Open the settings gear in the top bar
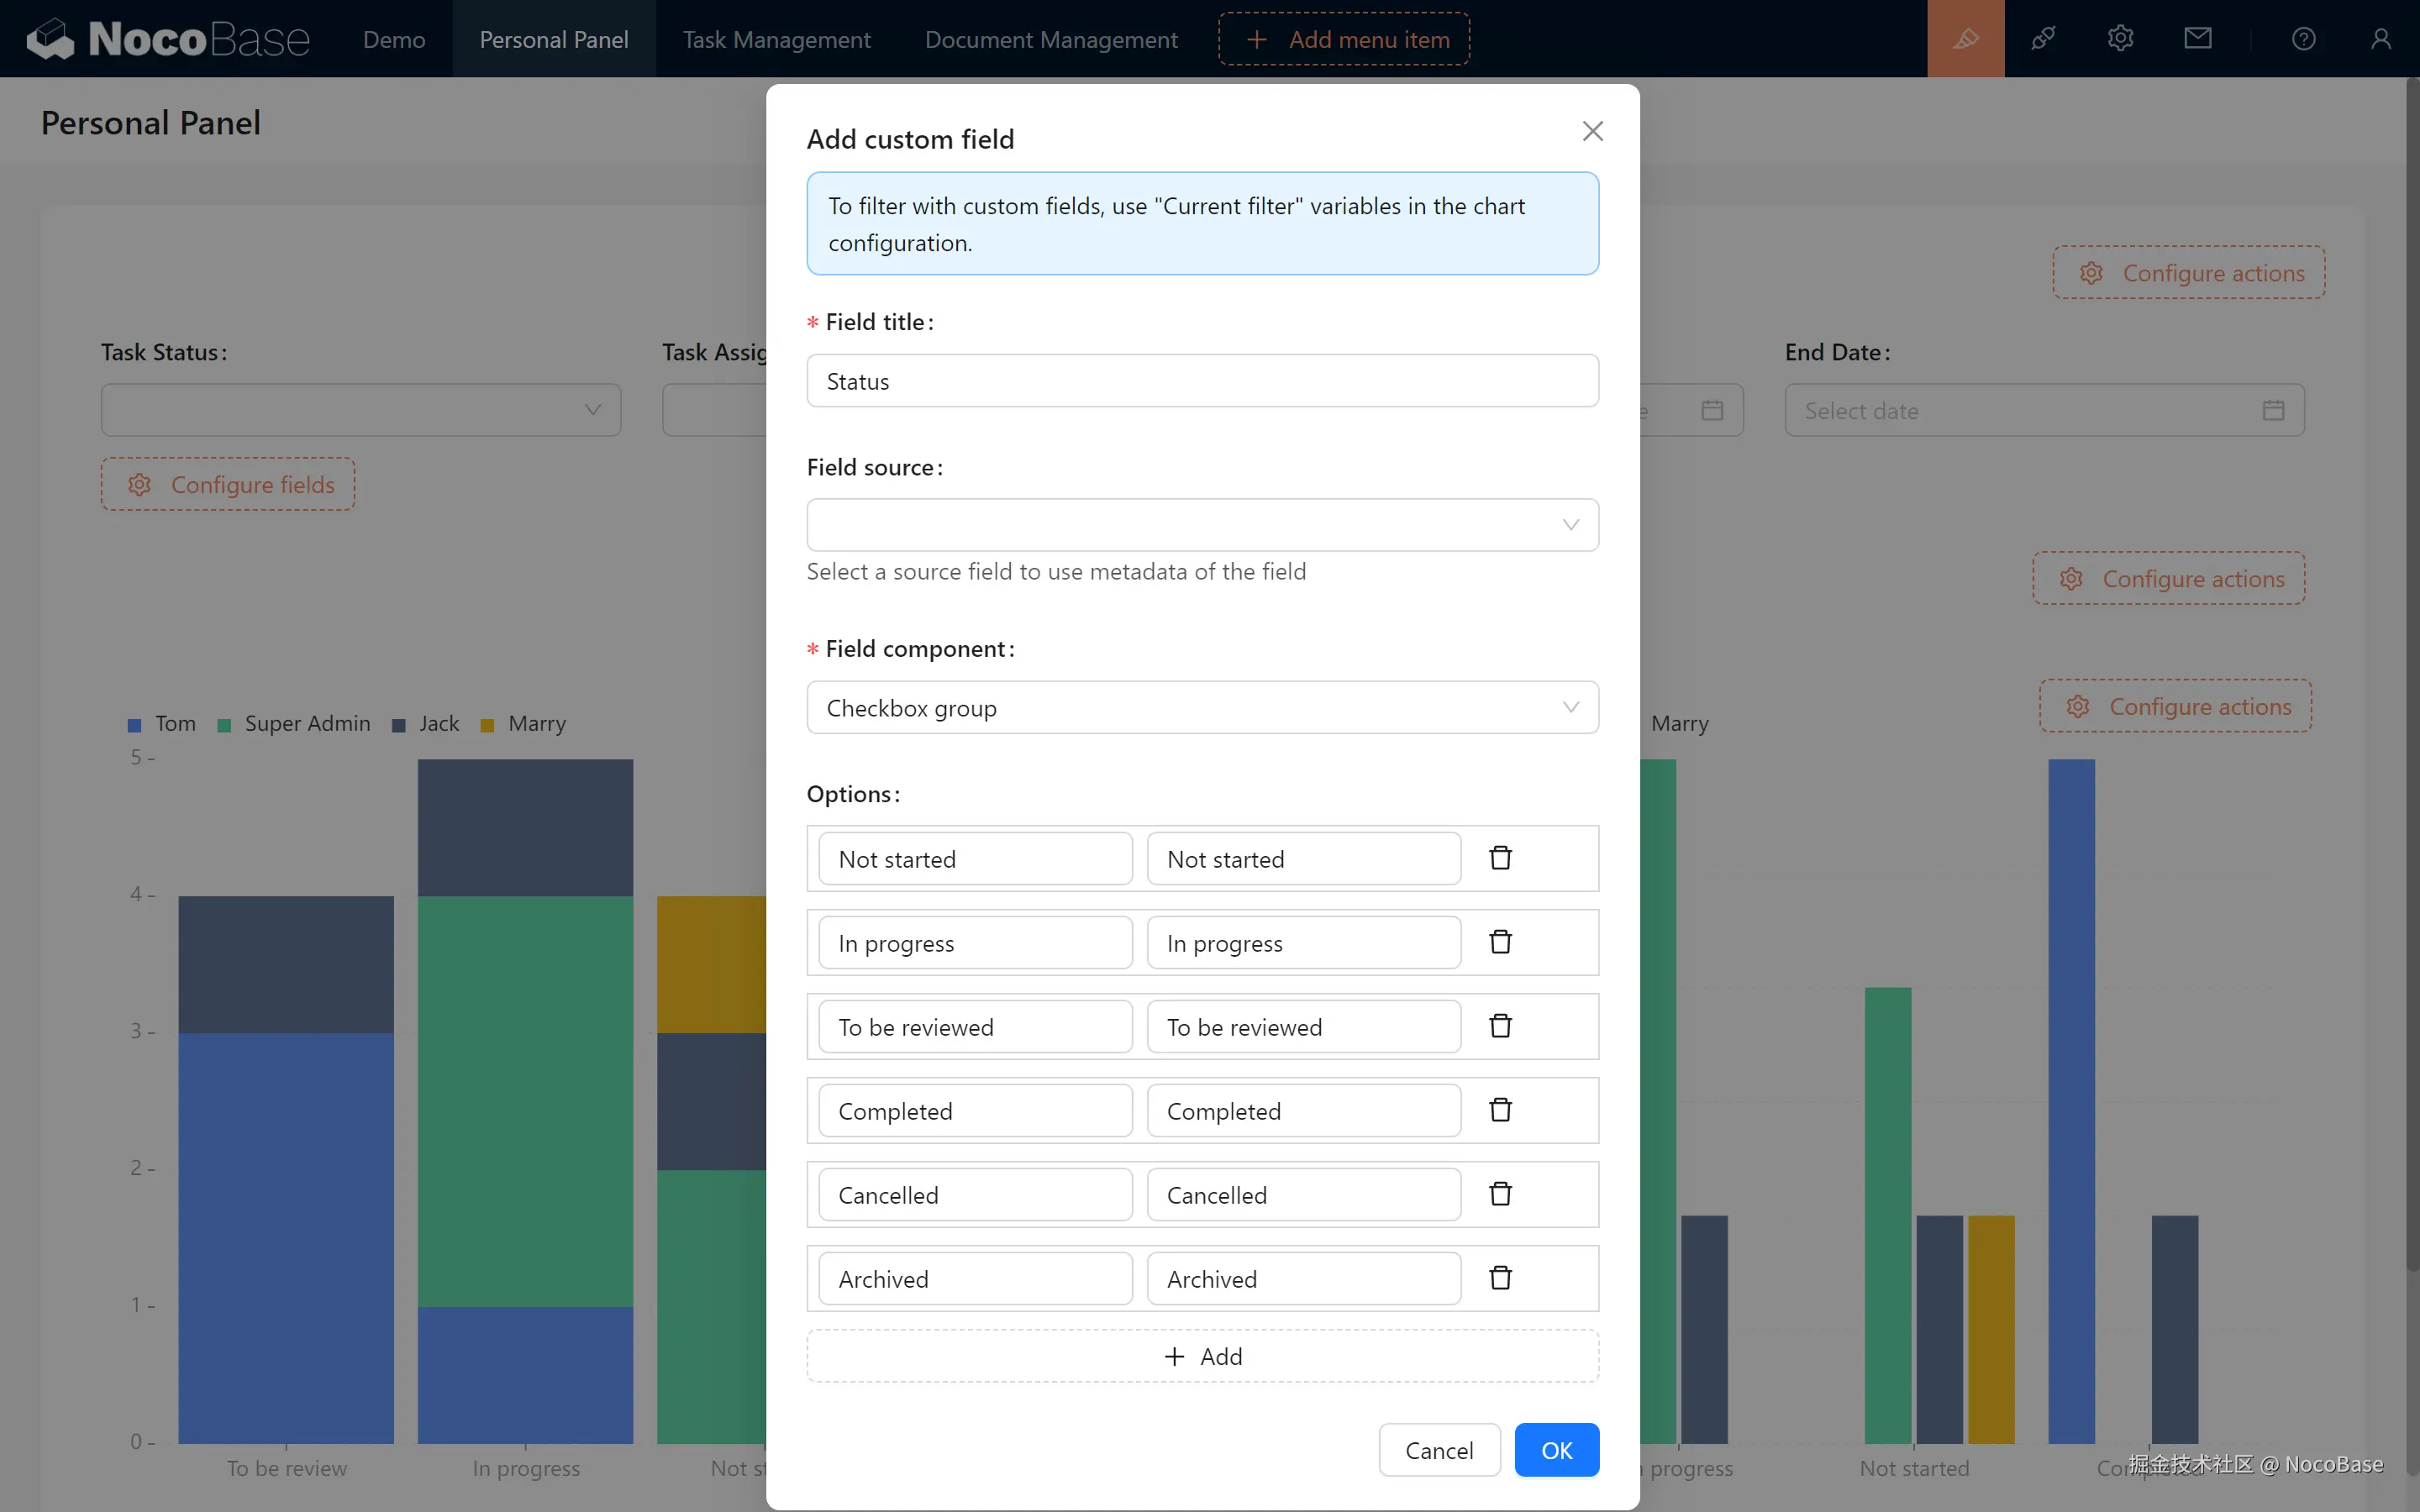Viewport: 2420px width, 1512px height. pos(2120,39)
